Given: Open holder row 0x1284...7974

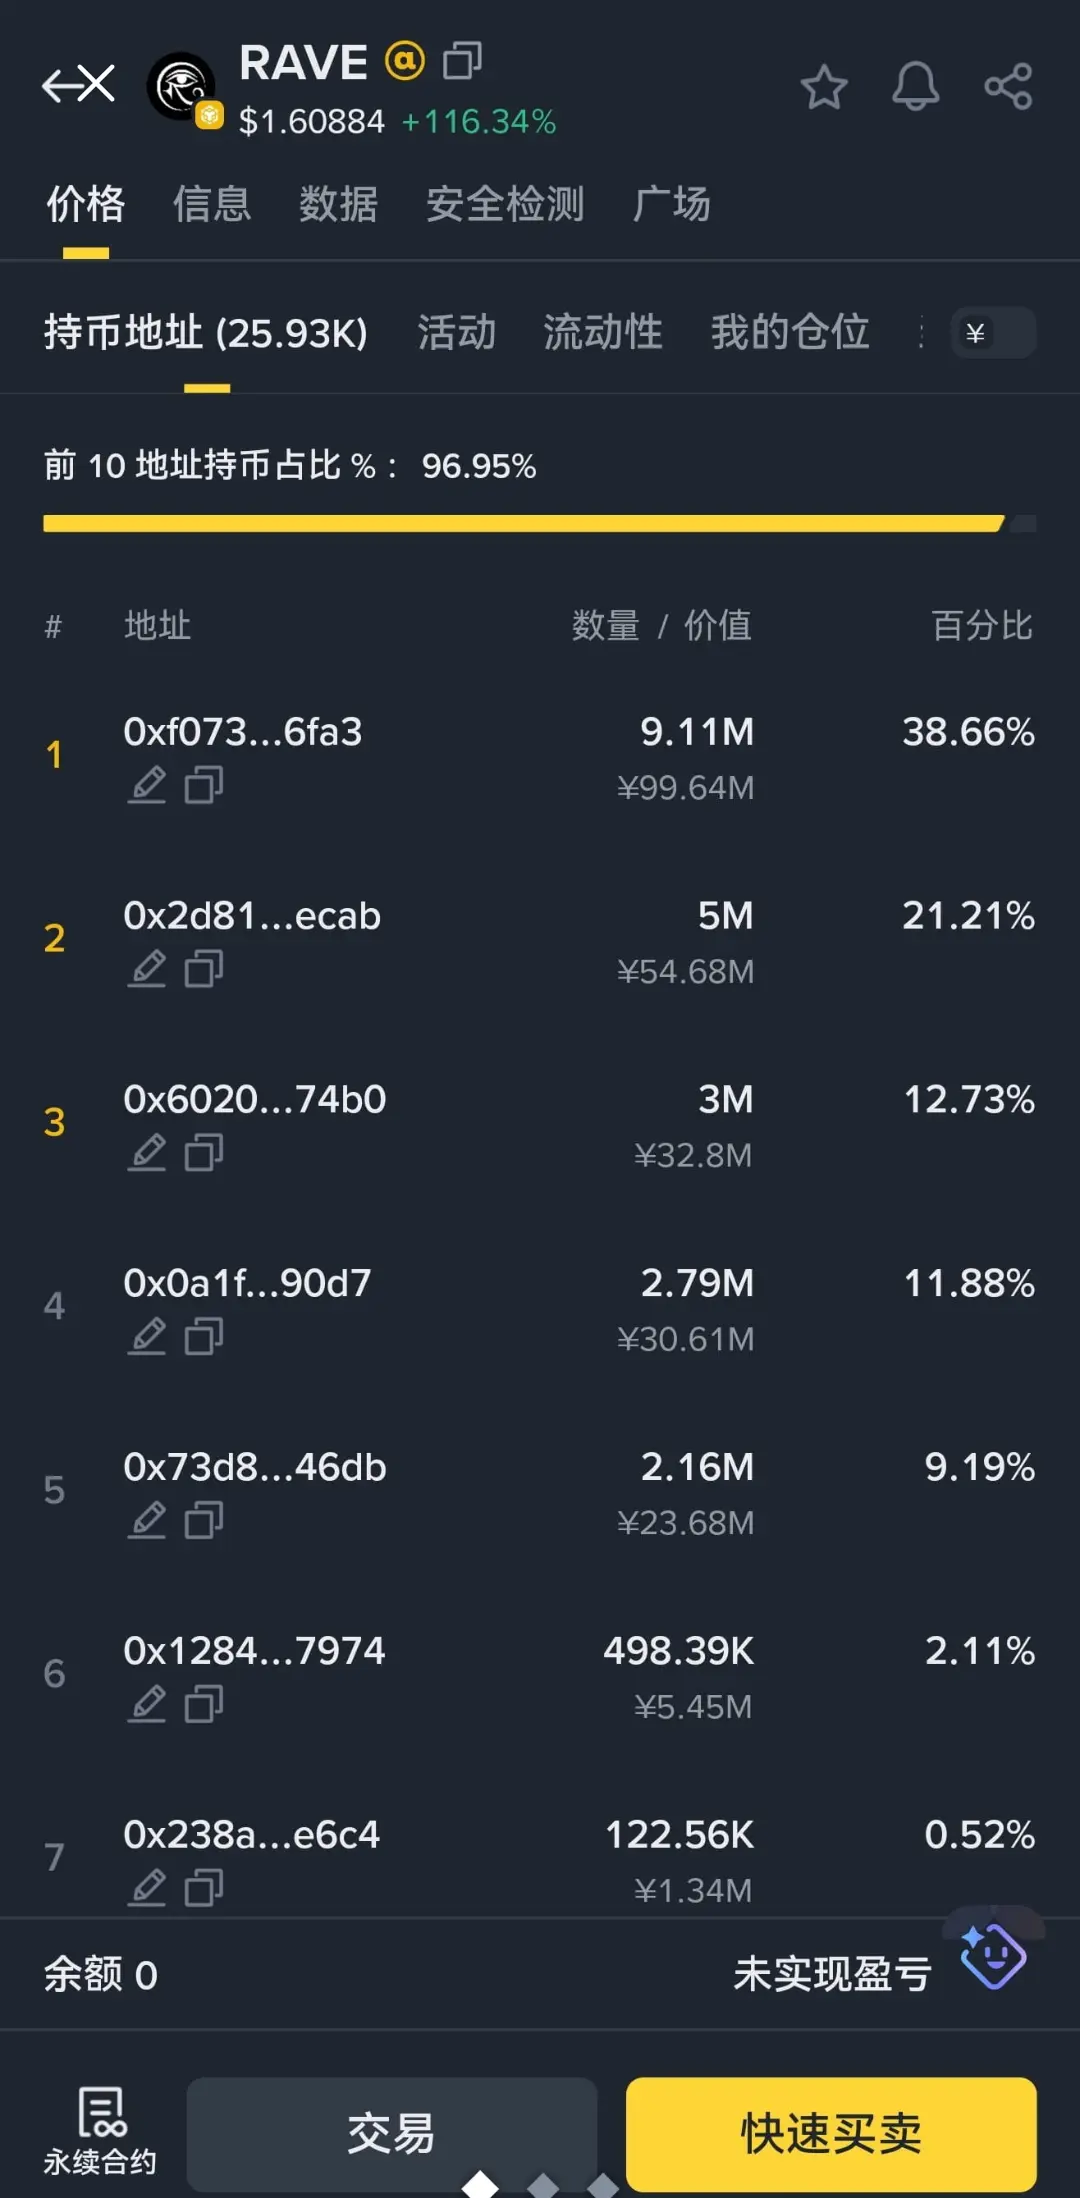Looking at the screenshot, I should pyautogui.click(x=540, y=1675).
